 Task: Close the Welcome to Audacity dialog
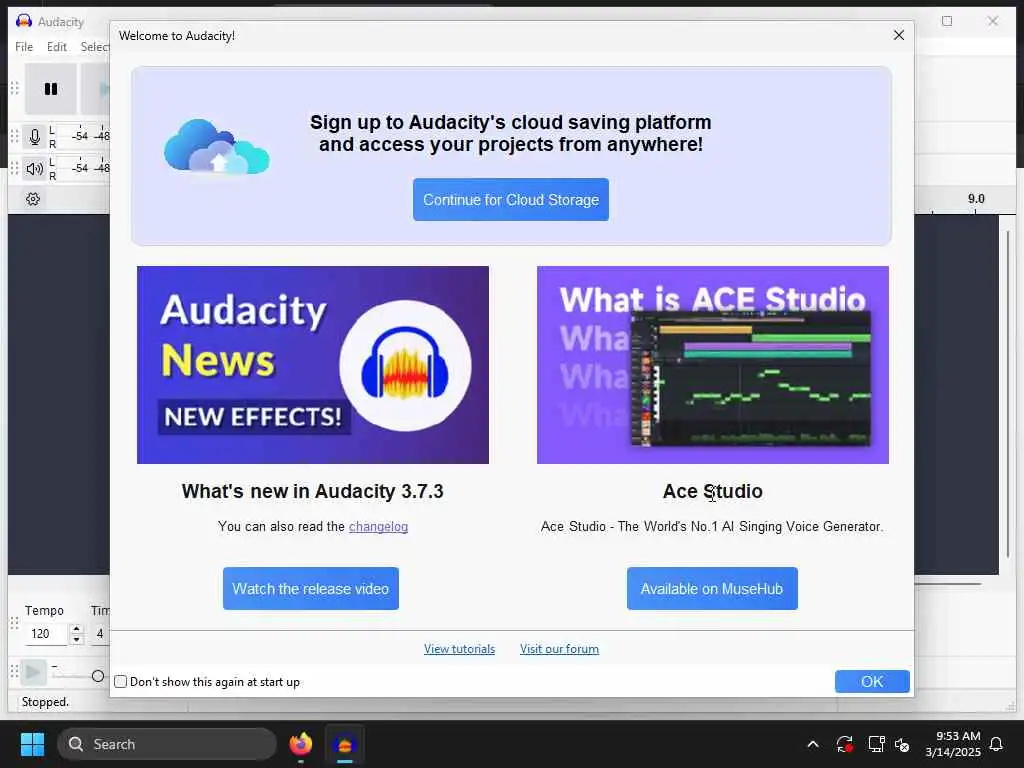[899, 35]
